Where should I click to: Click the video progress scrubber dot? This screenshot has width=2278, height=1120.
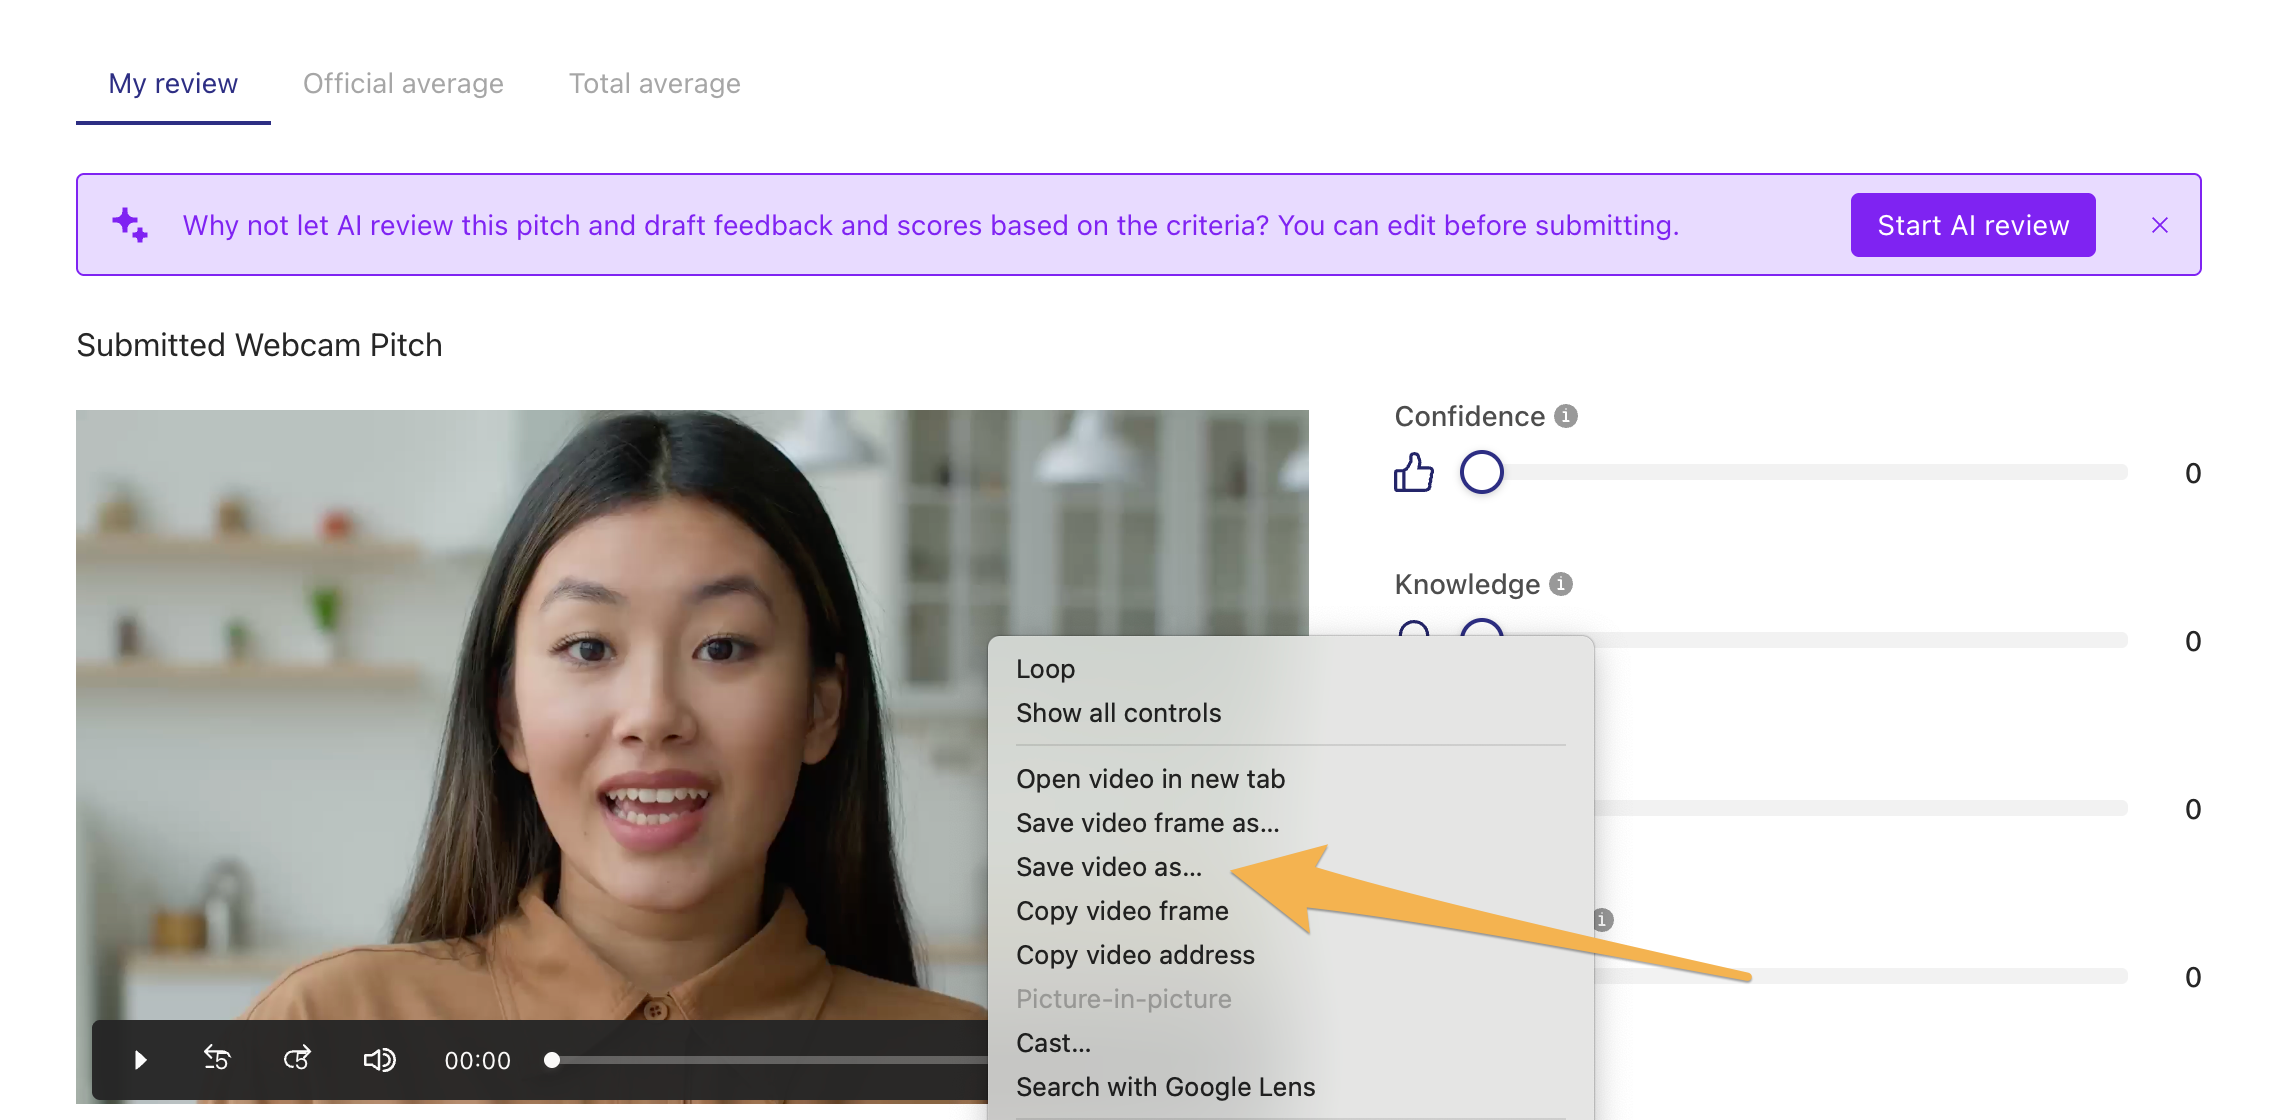[552, 1060]
